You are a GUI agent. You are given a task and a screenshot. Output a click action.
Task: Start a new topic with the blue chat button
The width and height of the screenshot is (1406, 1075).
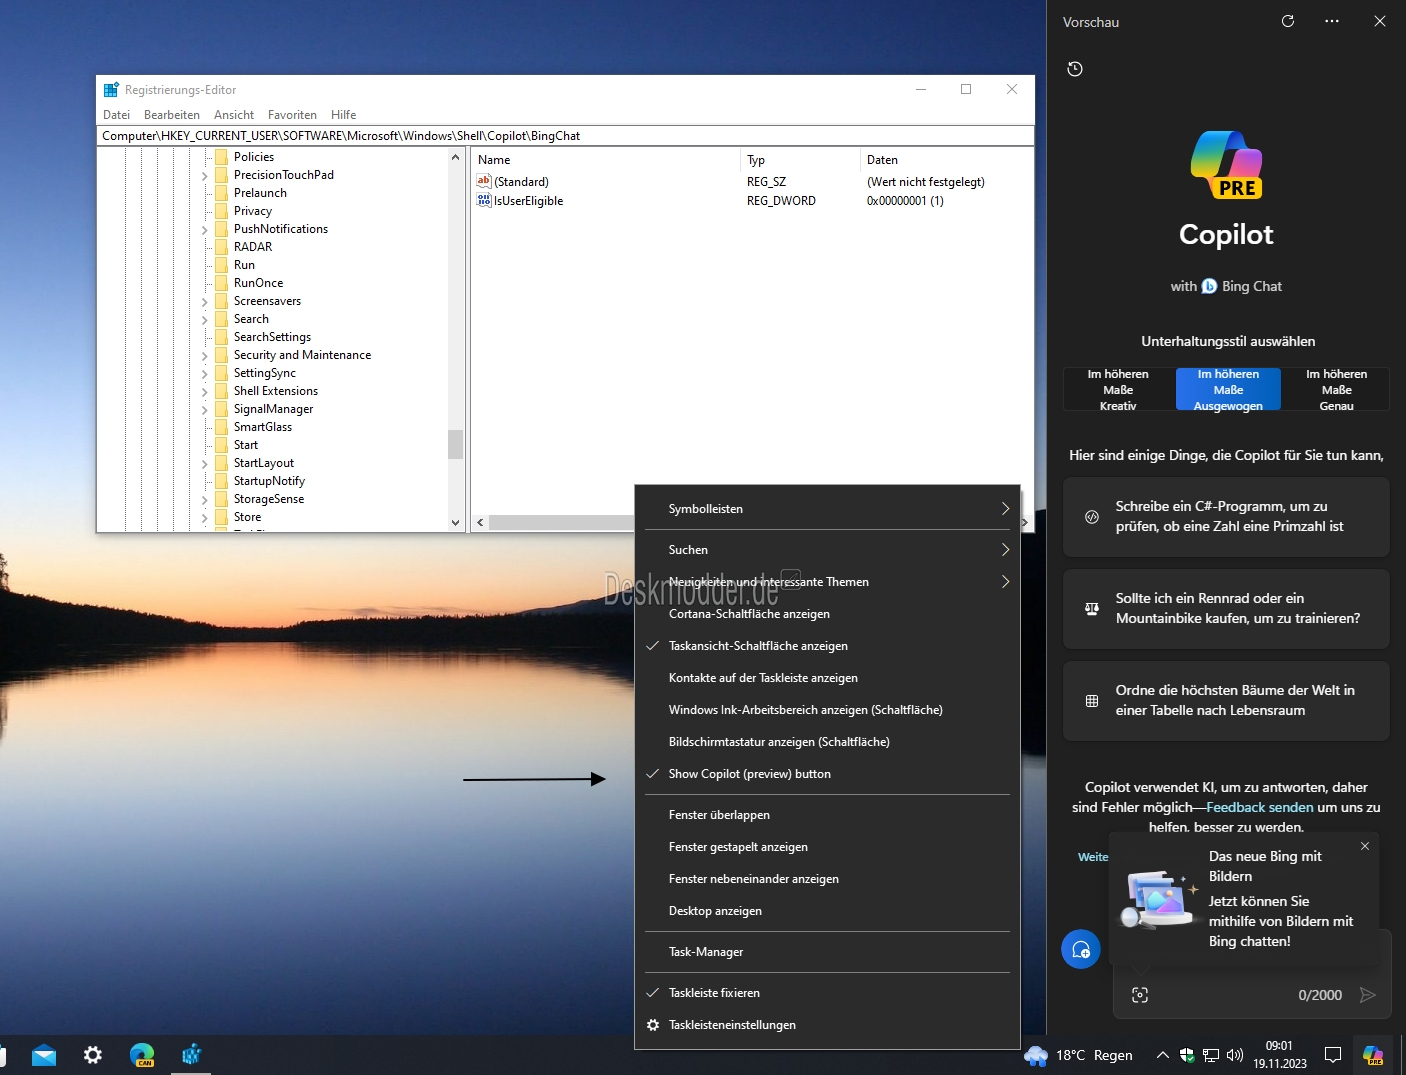coord(1081,949)
